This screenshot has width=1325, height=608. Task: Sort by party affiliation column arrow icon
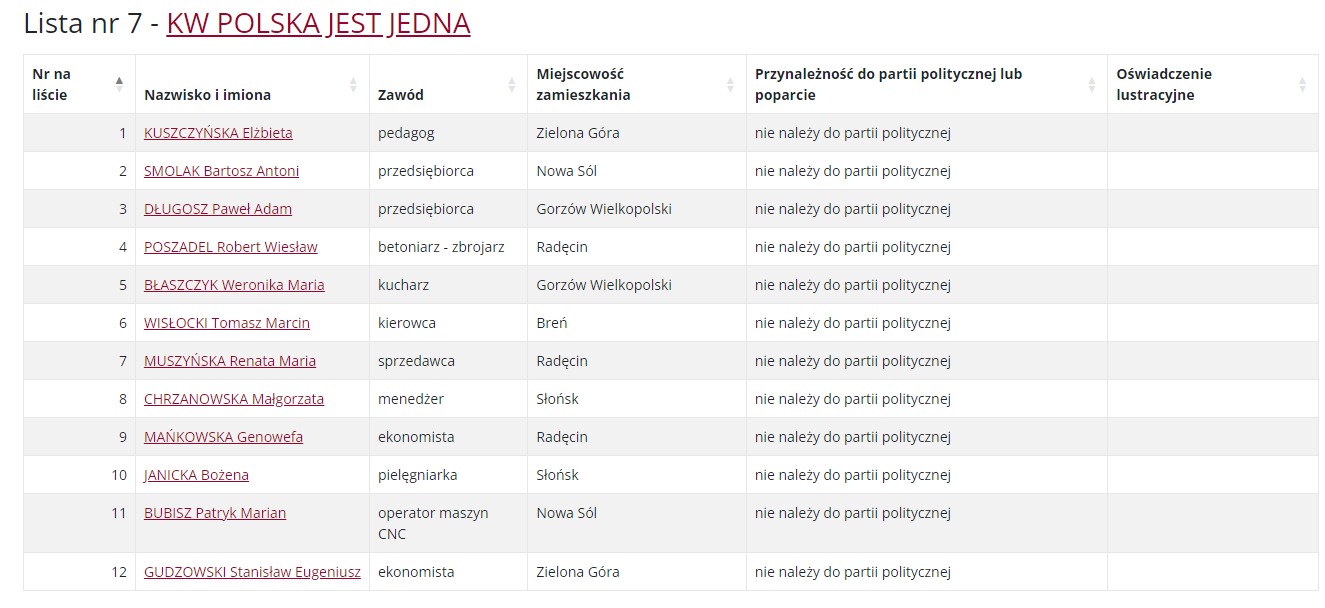[1091, 85]
